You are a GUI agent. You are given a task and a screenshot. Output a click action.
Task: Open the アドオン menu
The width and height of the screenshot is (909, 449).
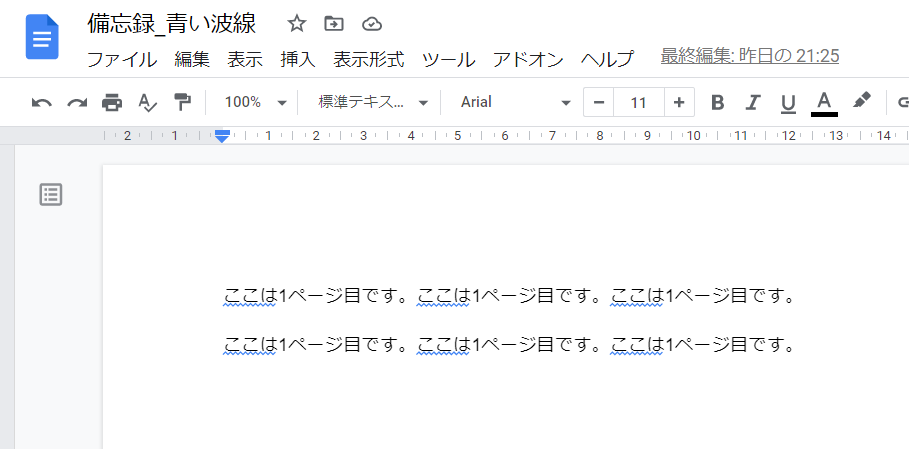point(528,60)
